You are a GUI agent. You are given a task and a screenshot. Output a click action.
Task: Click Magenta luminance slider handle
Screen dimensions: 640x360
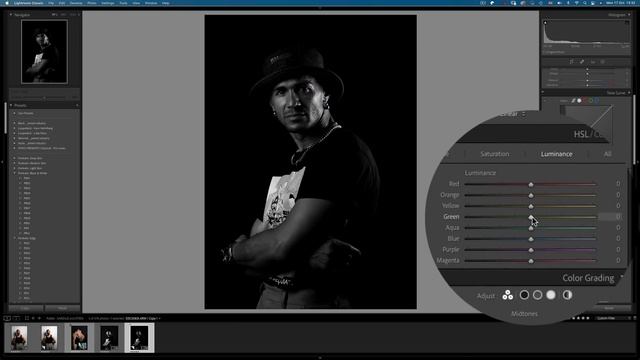point(531,260)
